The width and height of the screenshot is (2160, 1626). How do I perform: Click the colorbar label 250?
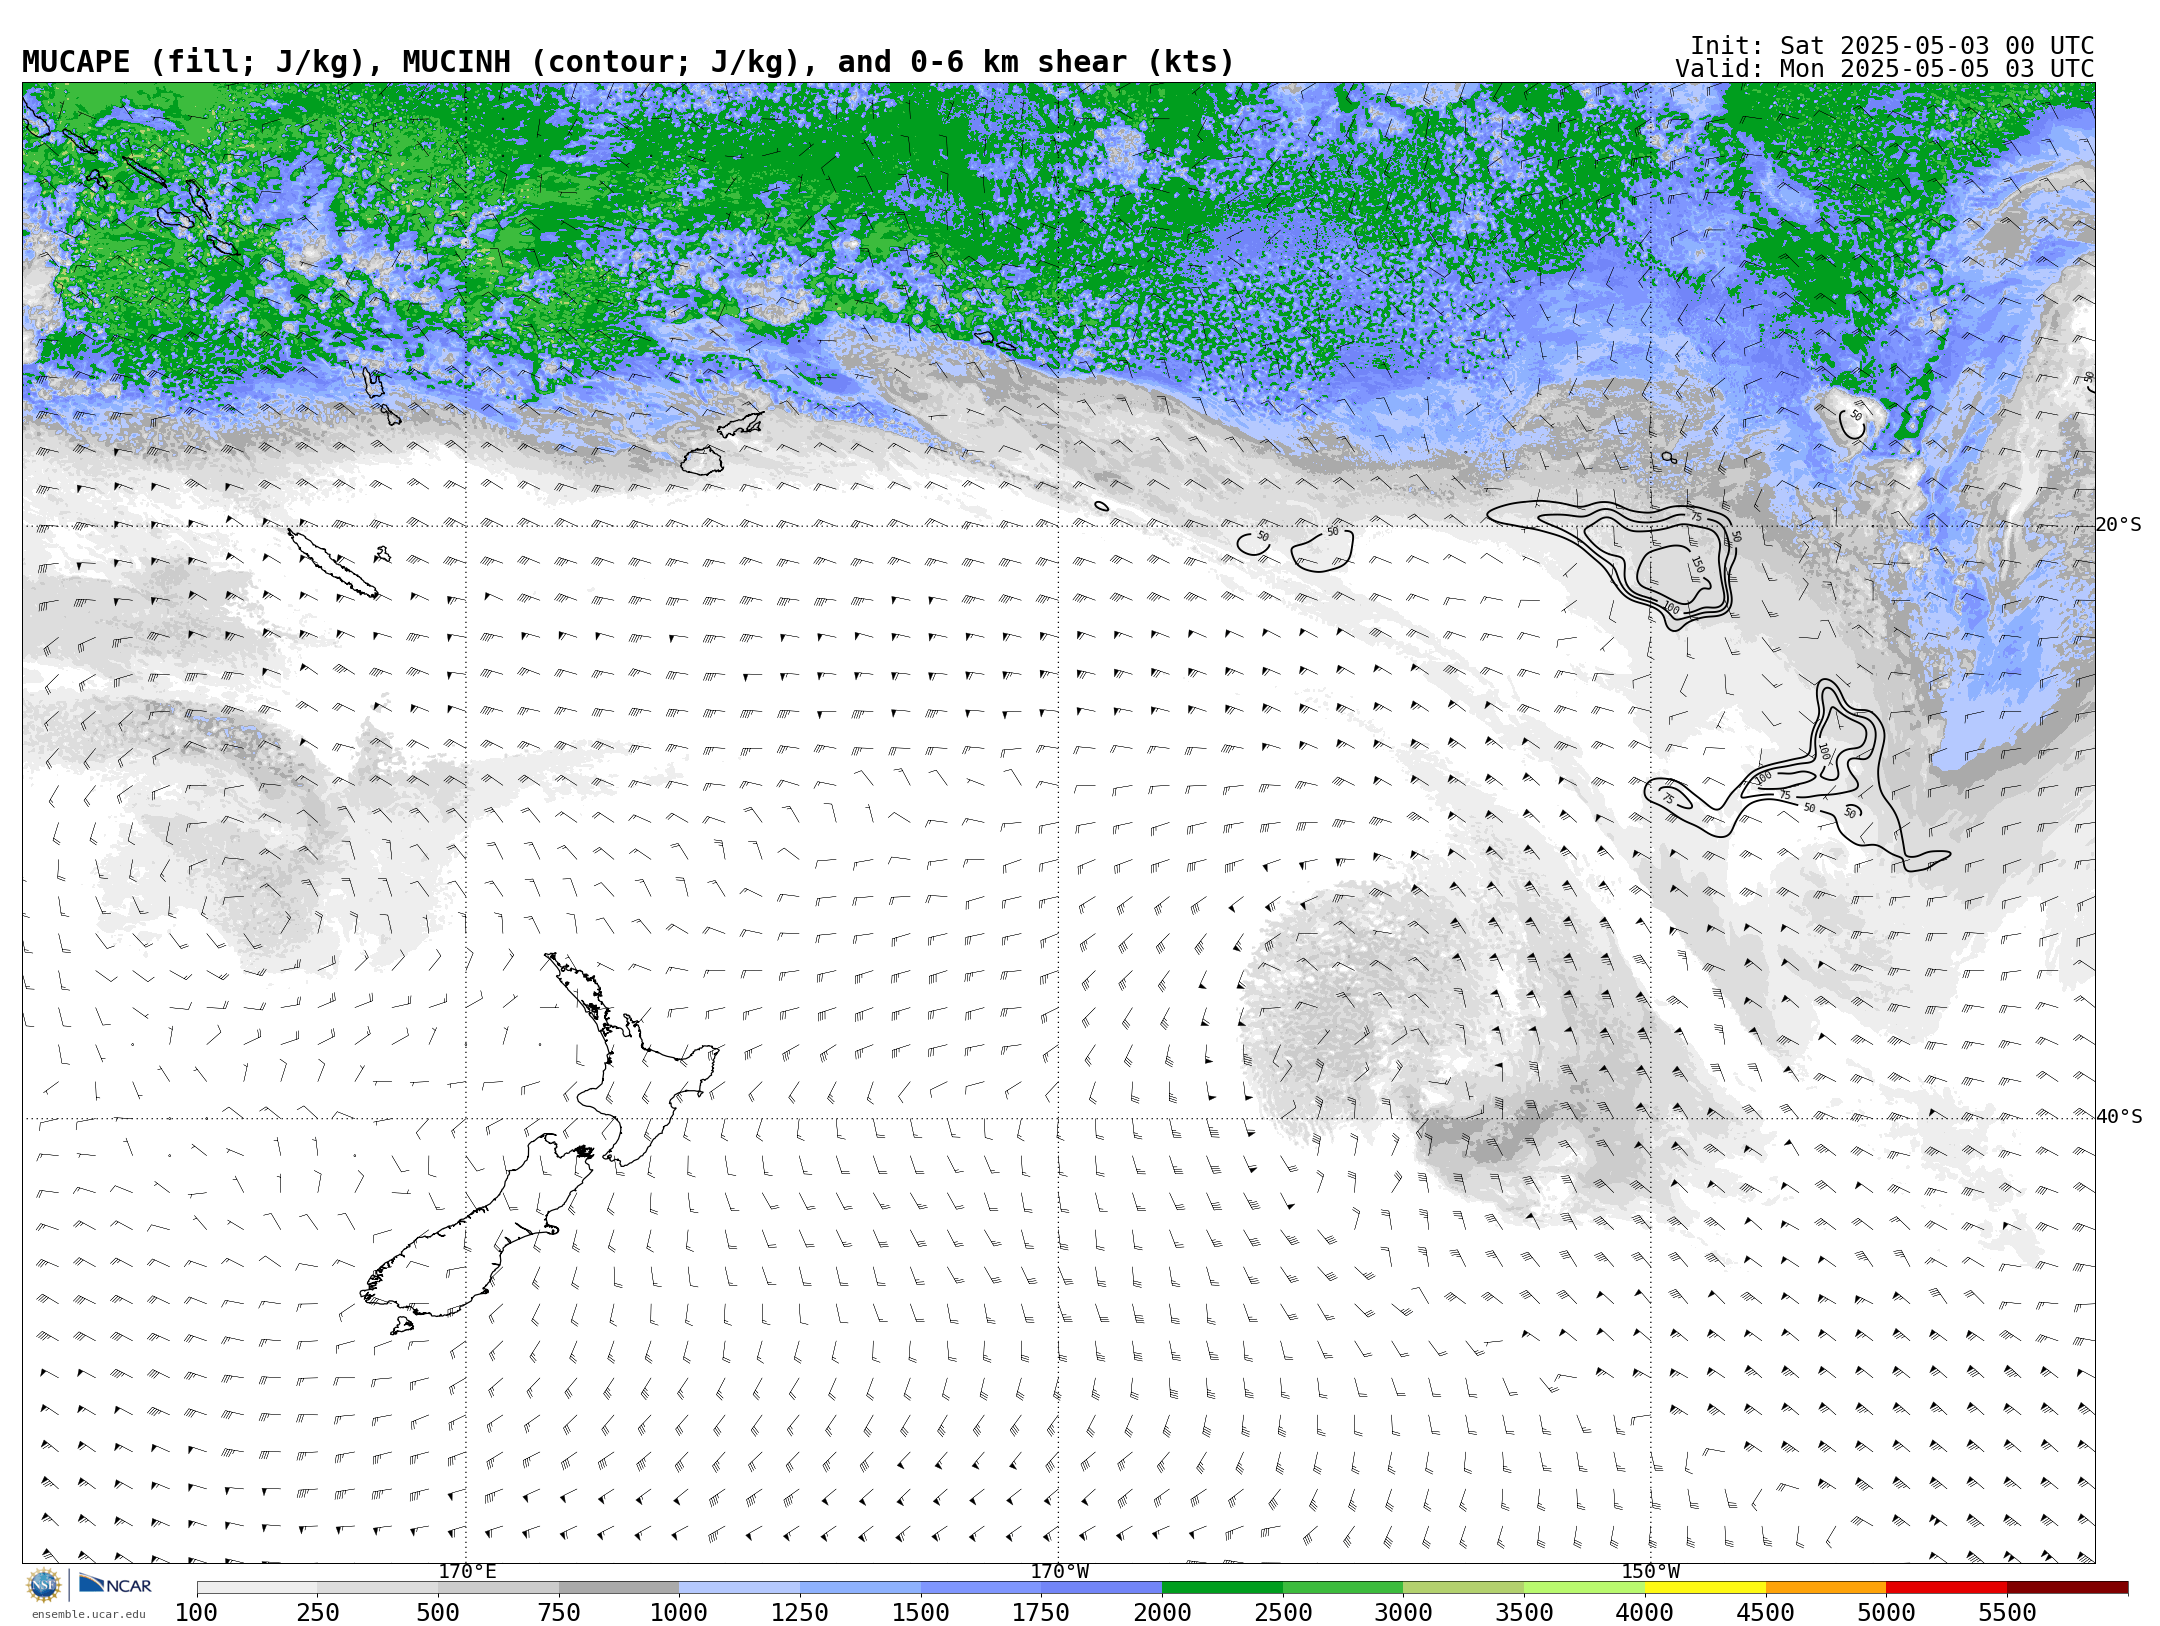click(317, 1613)
